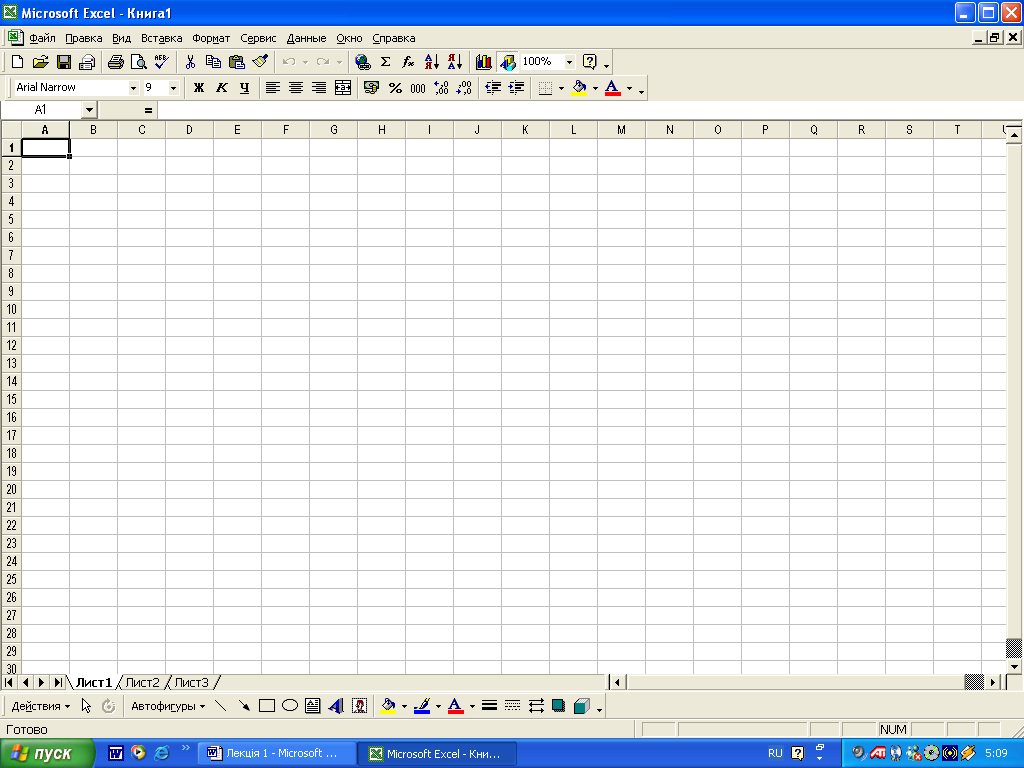Viewport: 1024px width, 768px height.
Task: Increase decimal places icon
Action: [441, 88]
